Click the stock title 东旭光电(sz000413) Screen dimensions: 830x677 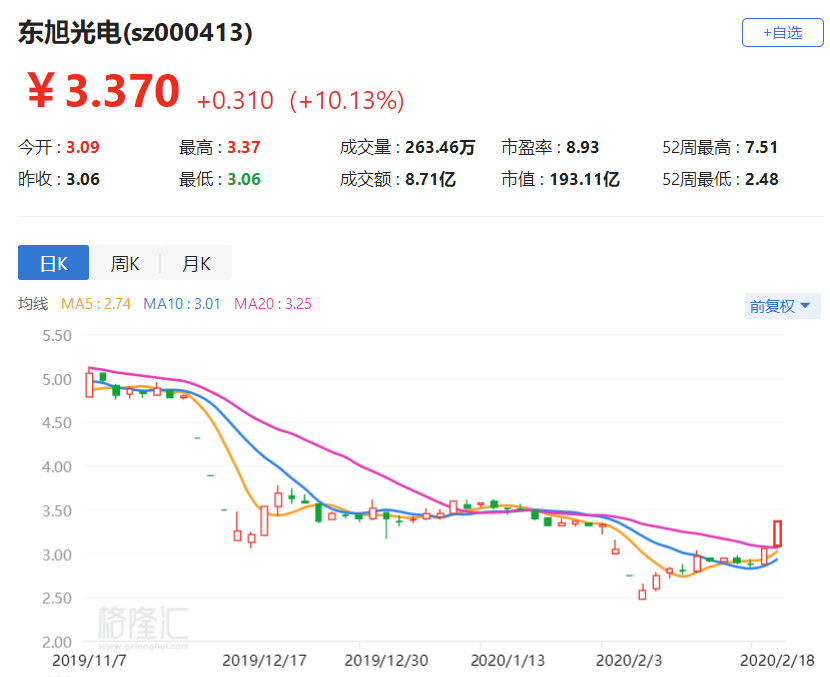[136, 33]
